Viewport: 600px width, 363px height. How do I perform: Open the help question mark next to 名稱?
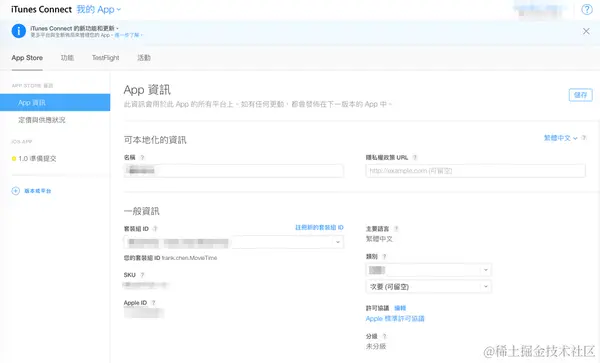point(142,158)
